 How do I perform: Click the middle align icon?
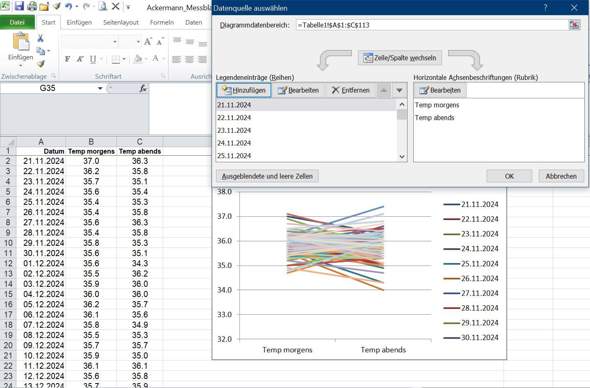(190, 41)
